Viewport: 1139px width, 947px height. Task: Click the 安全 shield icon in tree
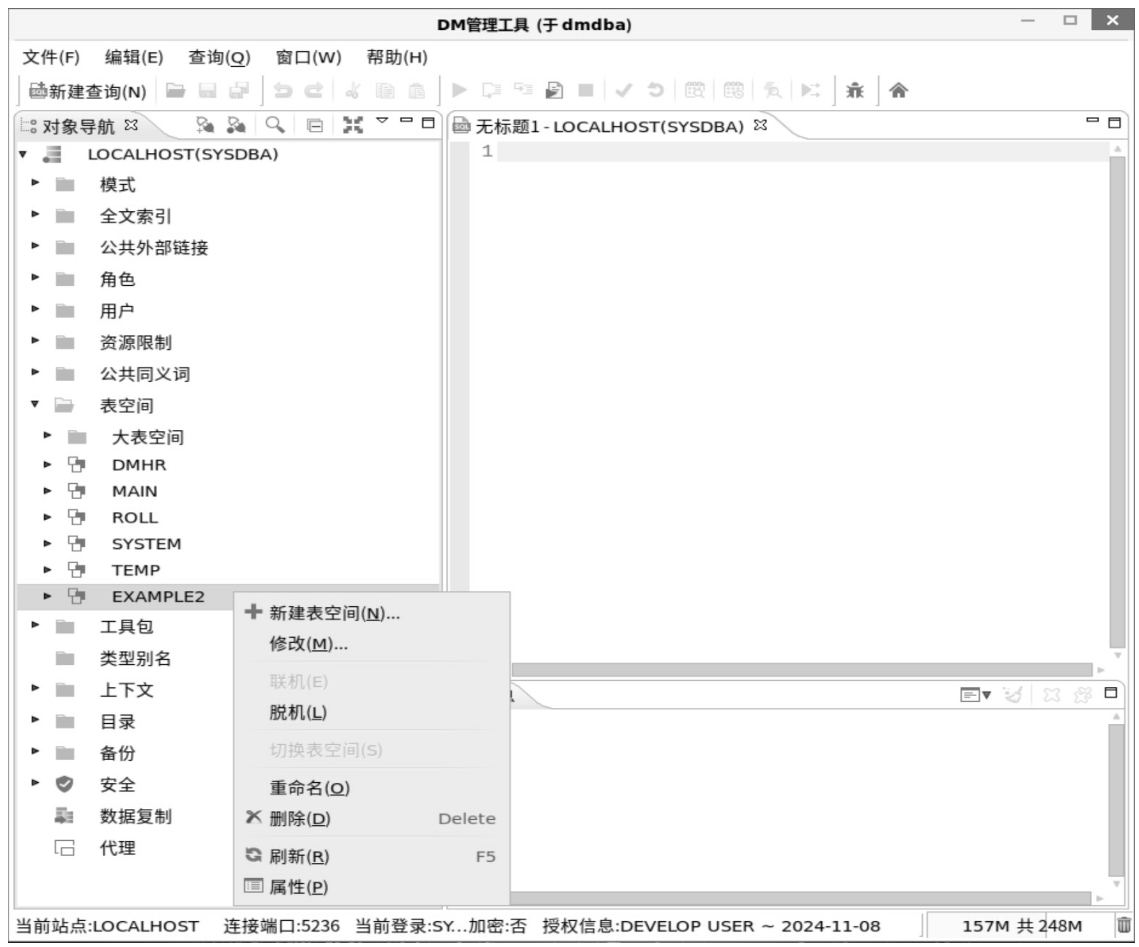pos(65,784)
